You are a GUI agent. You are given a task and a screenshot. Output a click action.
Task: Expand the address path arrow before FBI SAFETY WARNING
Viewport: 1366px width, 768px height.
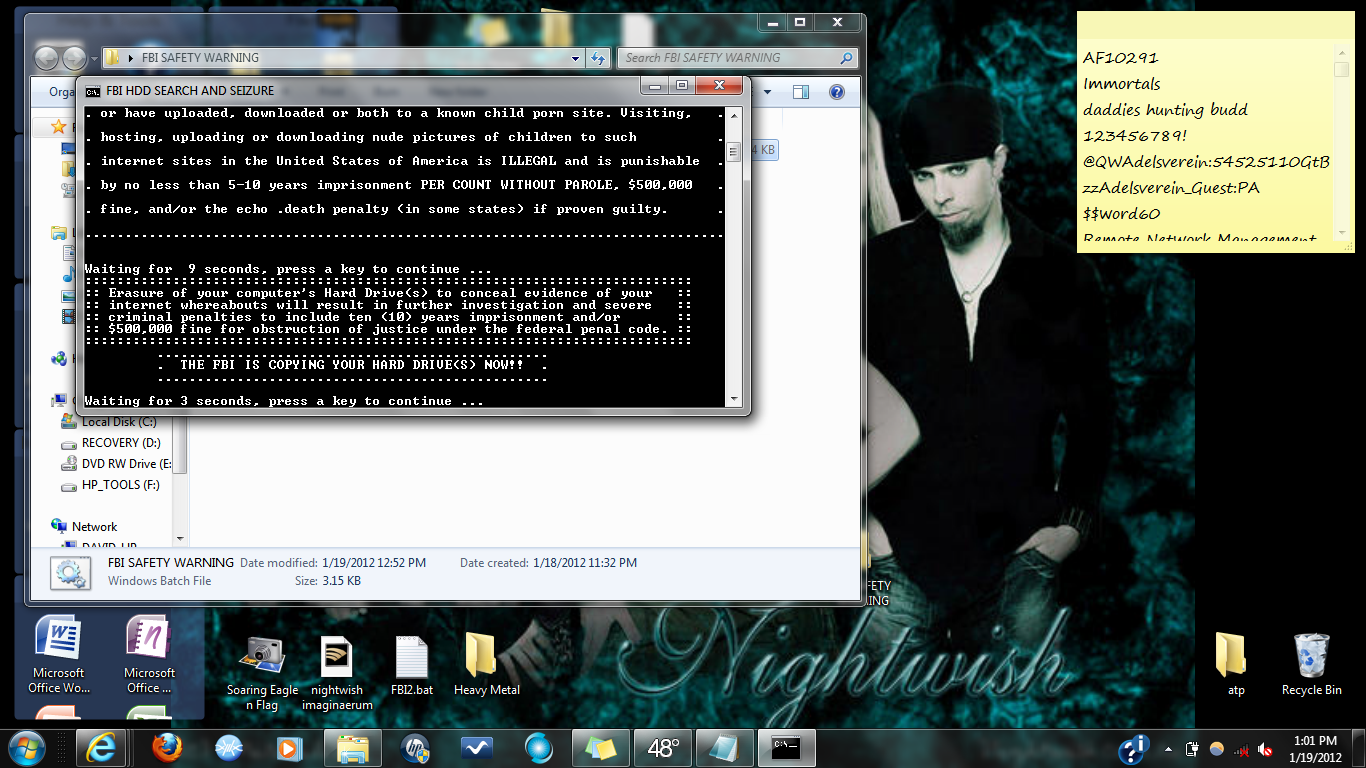(x=132, y=58)
